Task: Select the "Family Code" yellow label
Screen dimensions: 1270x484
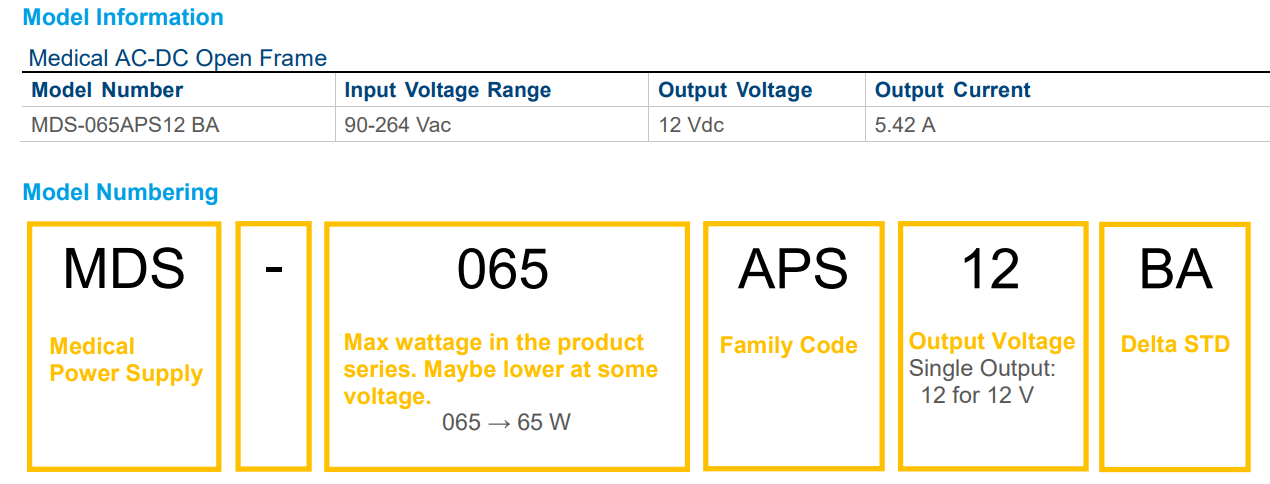Action: coord(789,346)
